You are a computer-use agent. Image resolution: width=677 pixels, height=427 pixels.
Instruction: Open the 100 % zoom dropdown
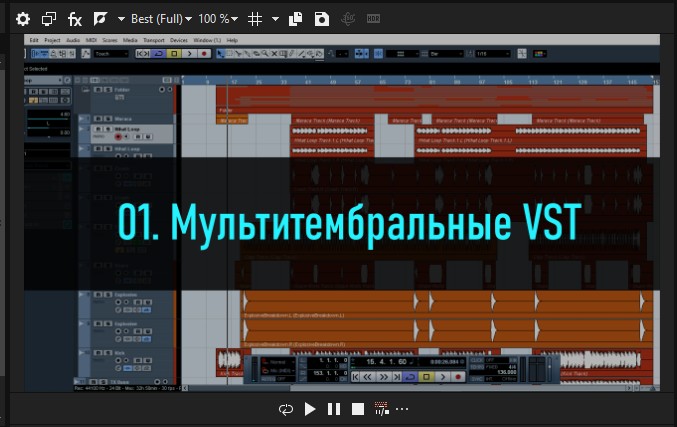(x=218, y=19)
